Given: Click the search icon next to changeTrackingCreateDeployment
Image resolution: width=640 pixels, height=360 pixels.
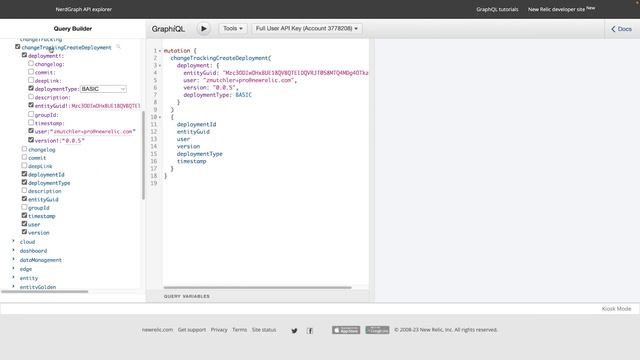Looking at the screenshot, I should point(118,47).
